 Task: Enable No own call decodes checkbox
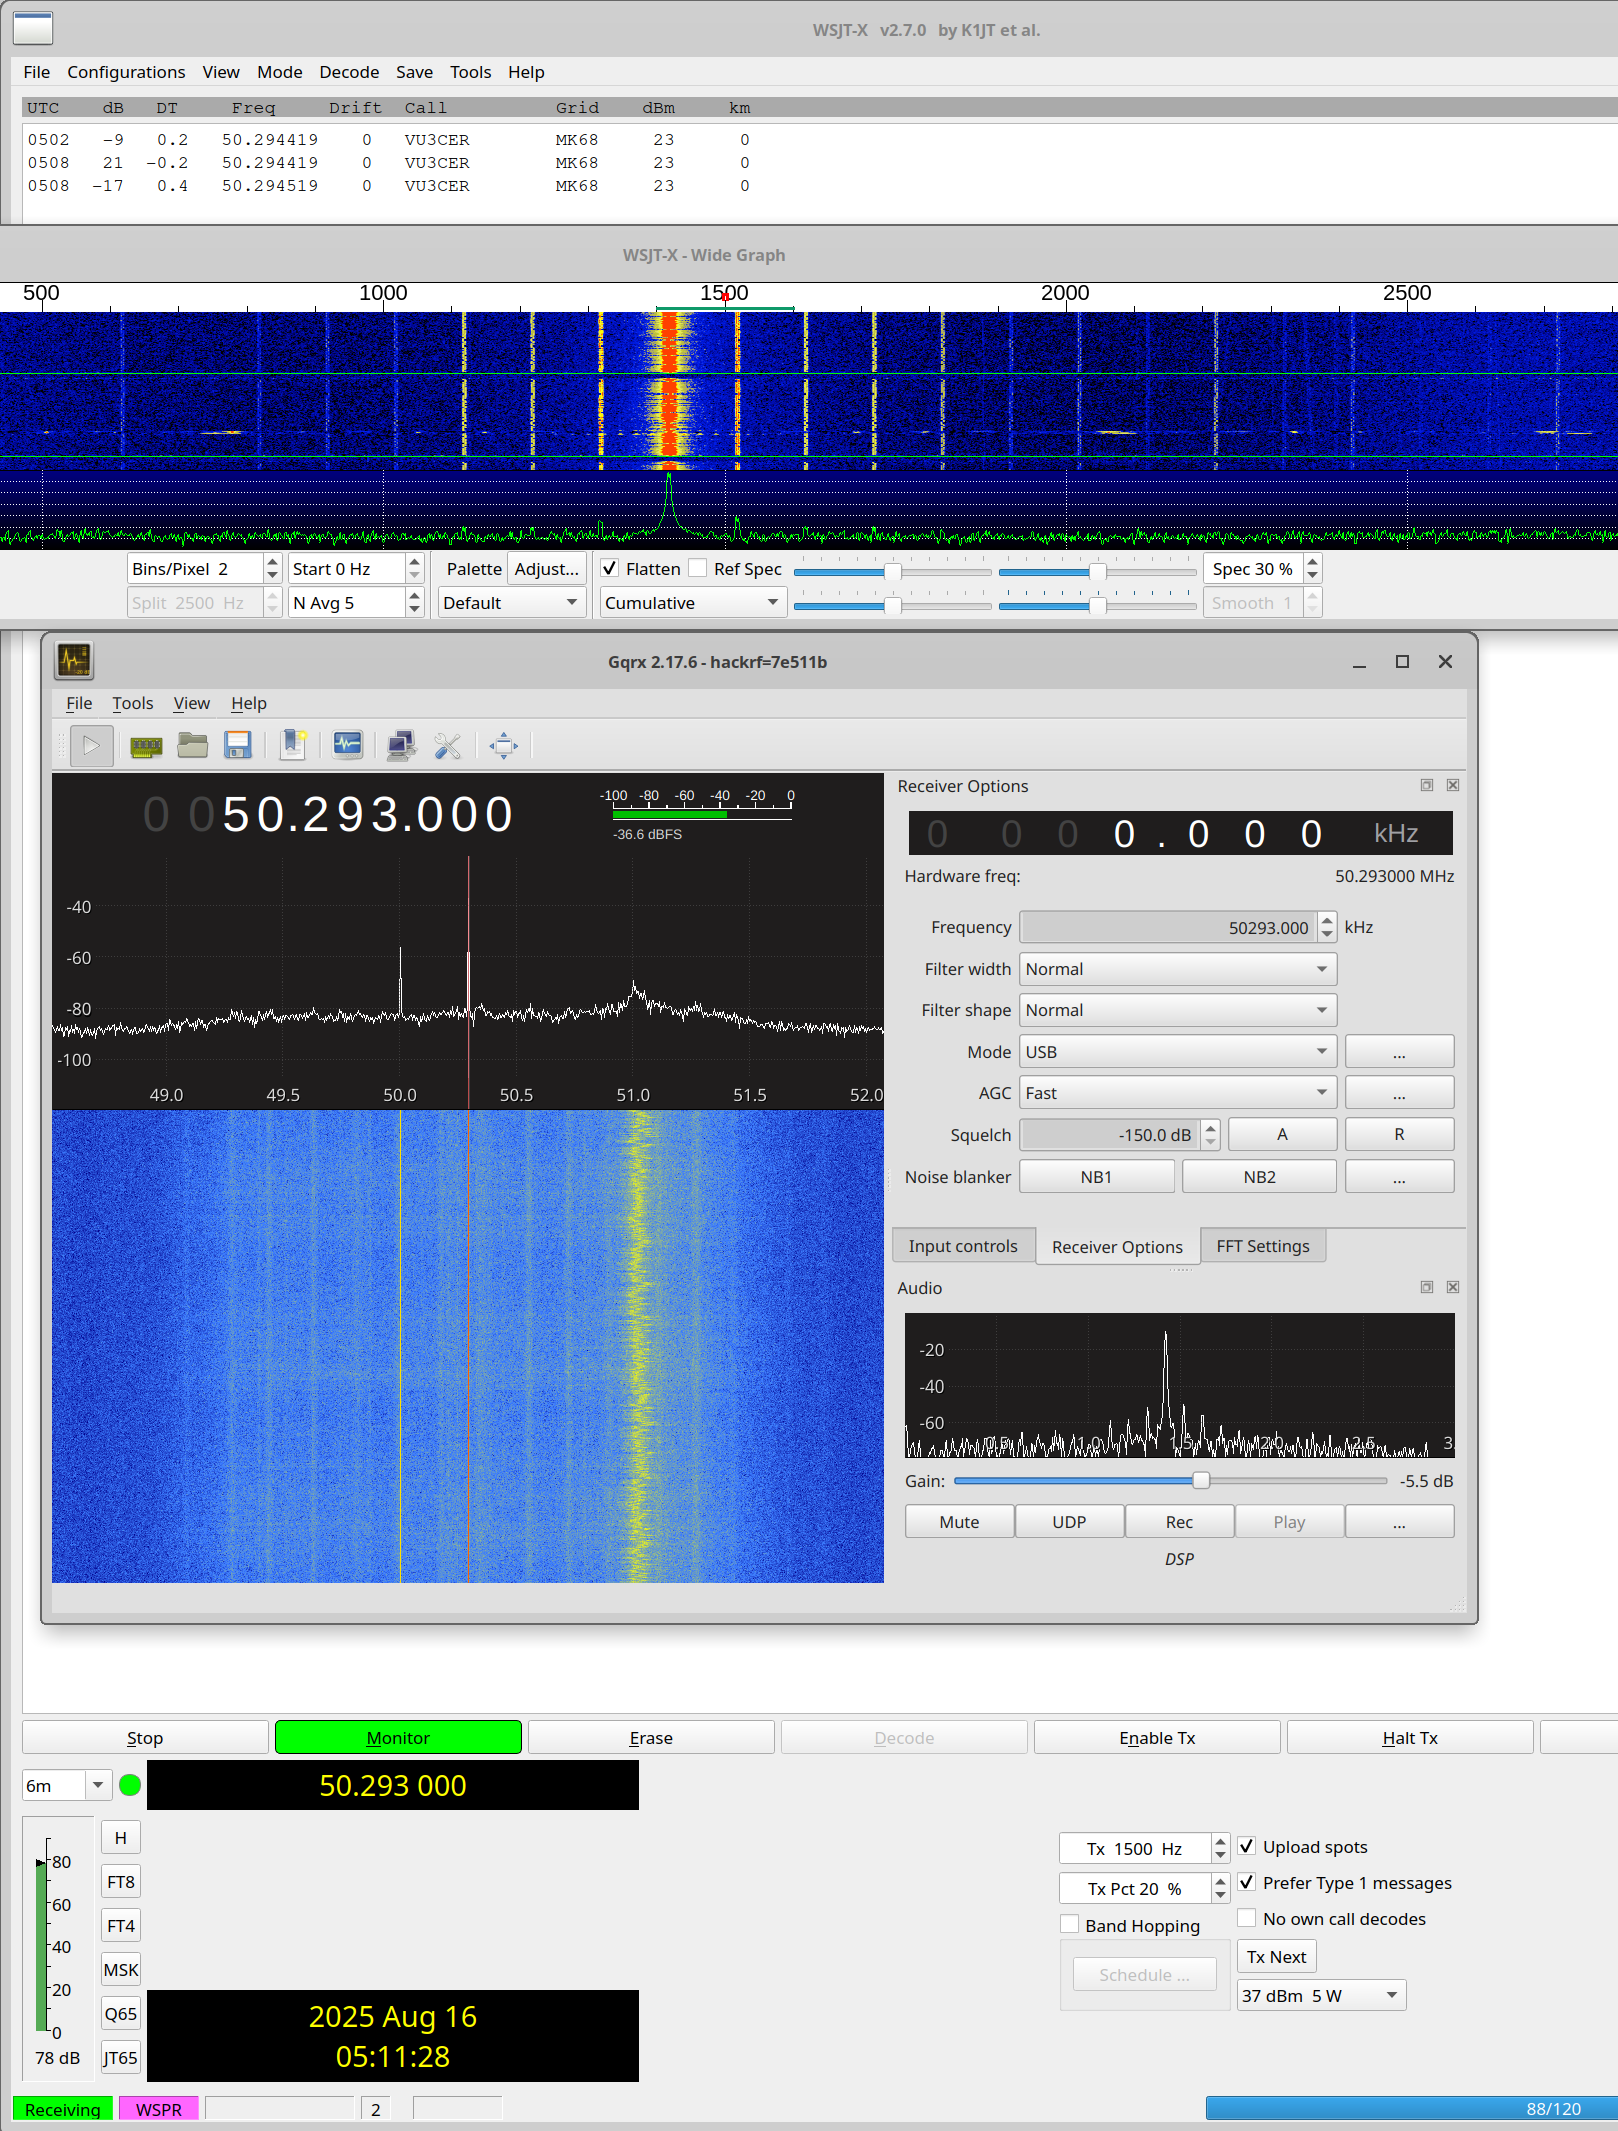(1247, 1918)
